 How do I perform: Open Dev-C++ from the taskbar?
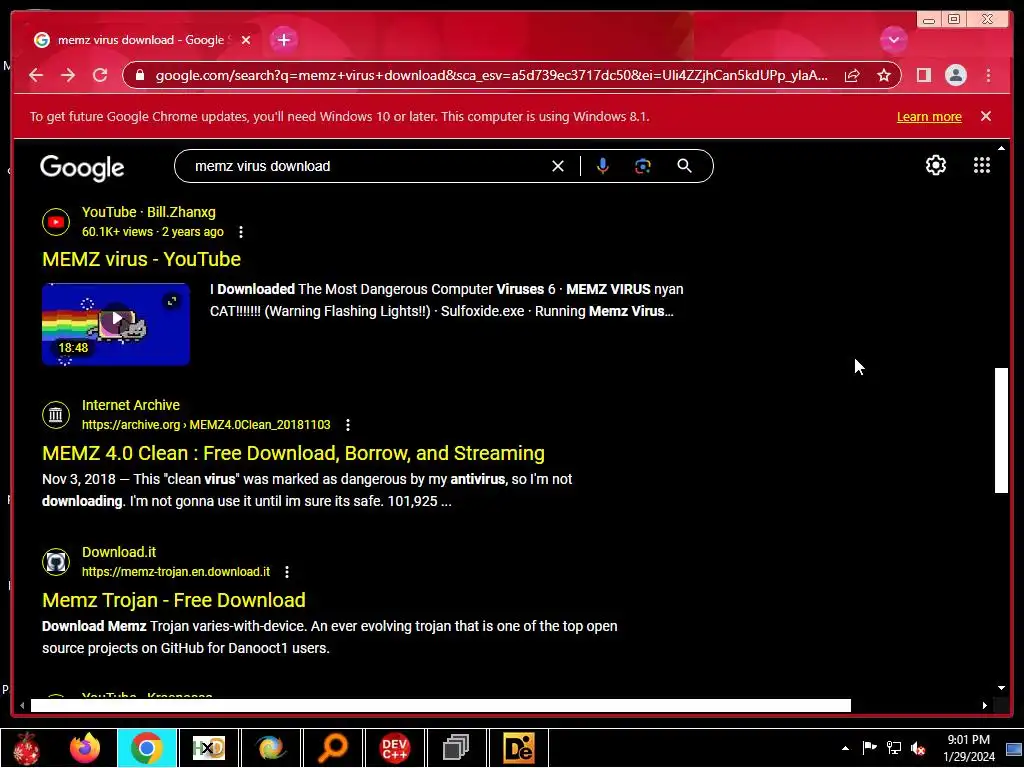(x=394, y=748)
